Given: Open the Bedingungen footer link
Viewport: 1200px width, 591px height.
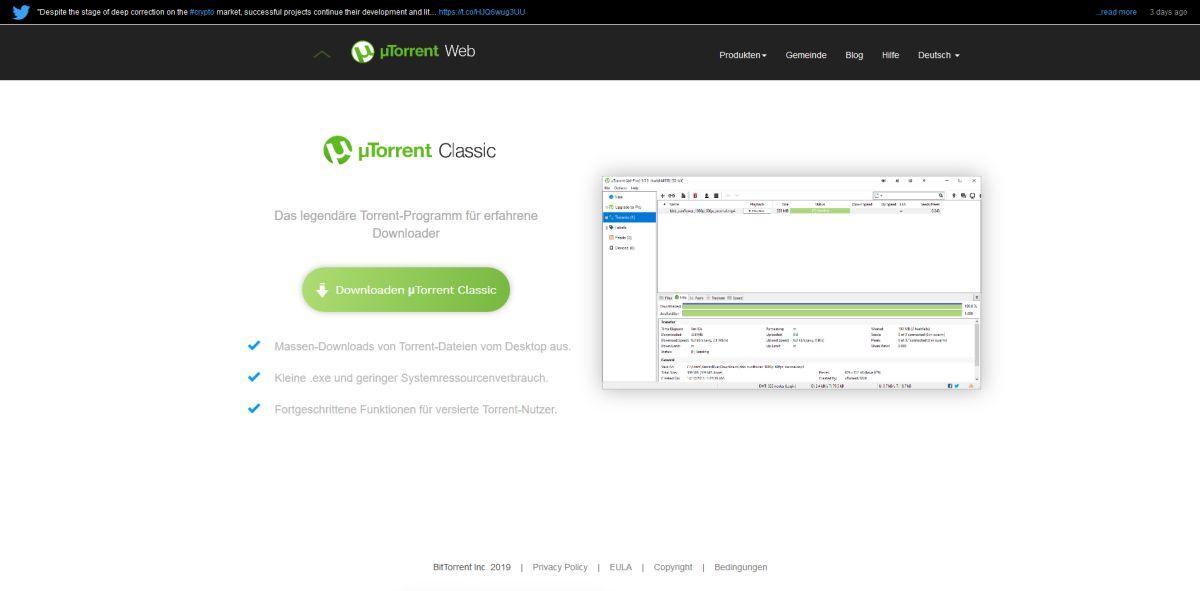Looking at the screenshot, I should pyautogui.click(x=740, y=567).
